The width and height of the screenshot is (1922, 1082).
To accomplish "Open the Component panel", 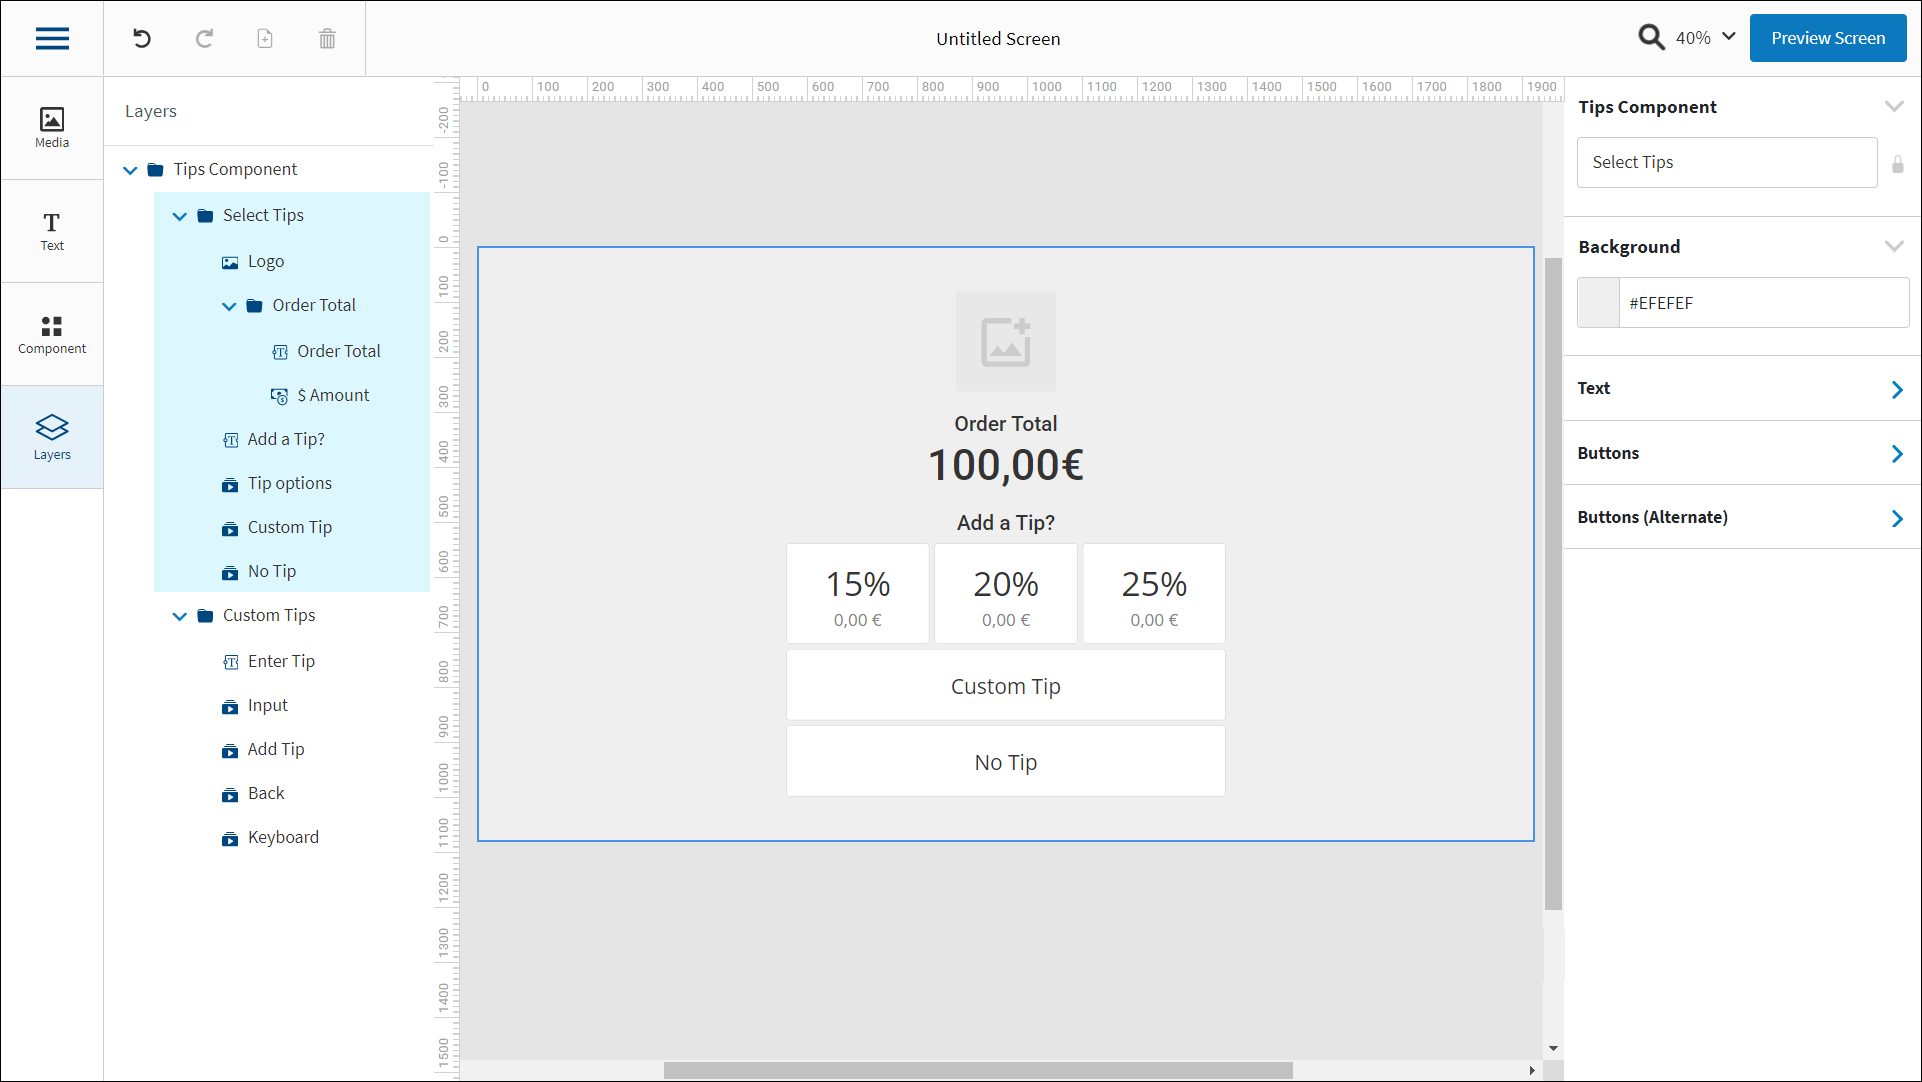I will coord(52,334).
